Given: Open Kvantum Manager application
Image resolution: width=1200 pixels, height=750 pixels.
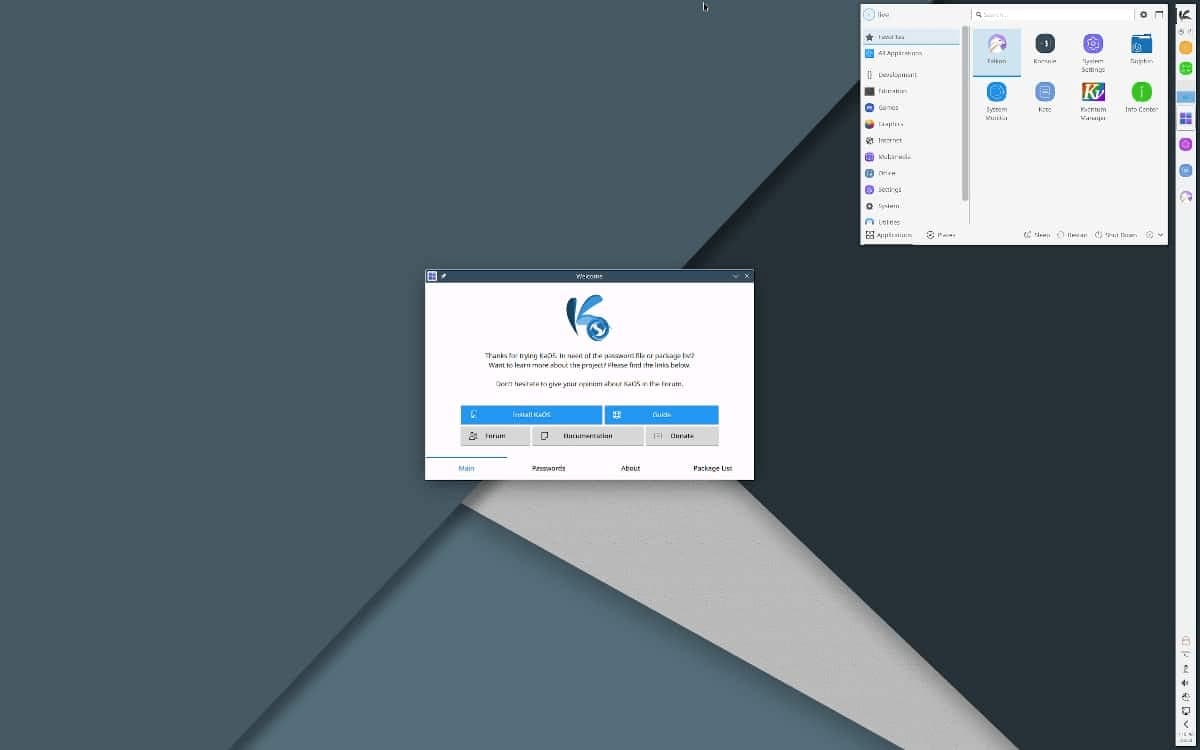Looking at the screenshot, I should pos(1093,98).
